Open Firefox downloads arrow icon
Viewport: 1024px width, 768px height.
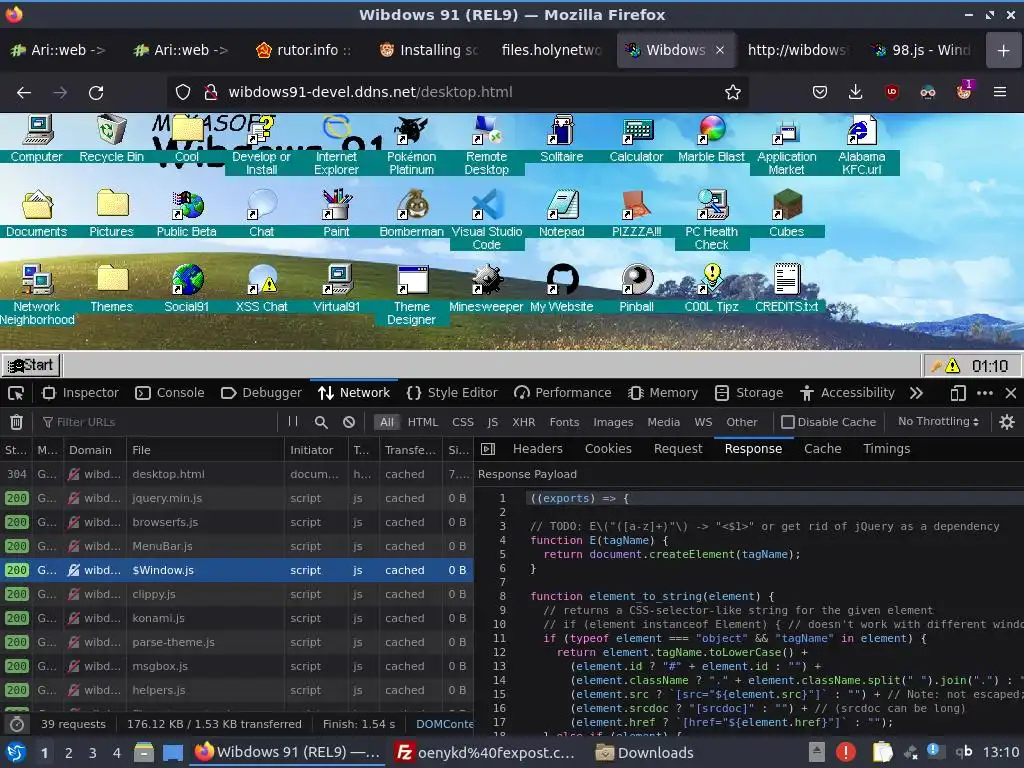(x=856, y=92)
